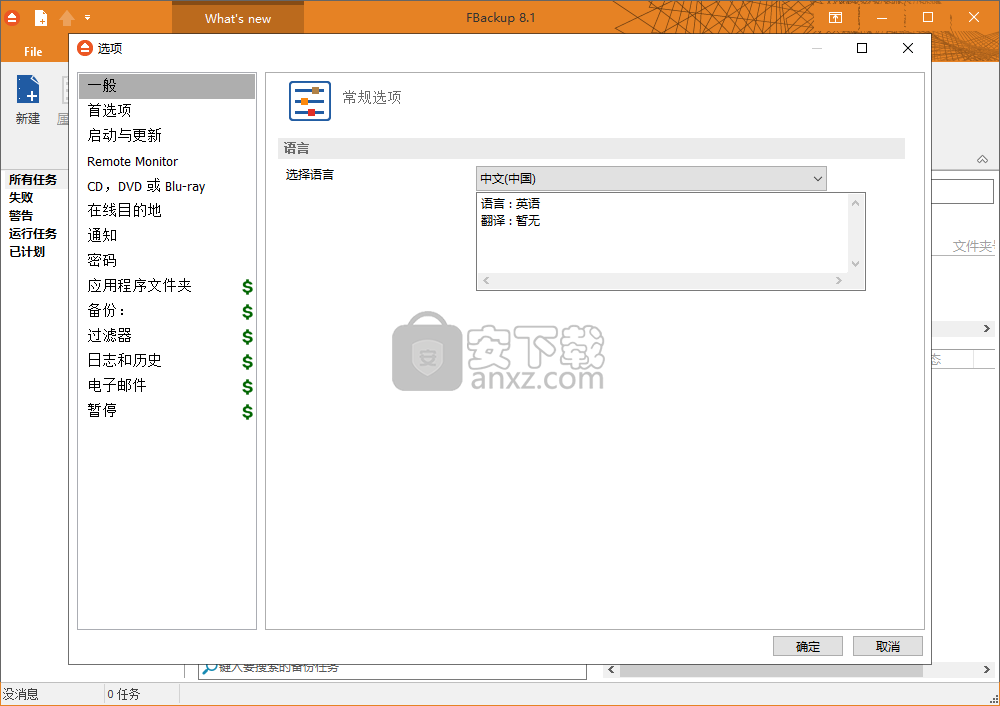Select the 一般 options category
This screenshot has width=1000, height=706.
point(166,85)
